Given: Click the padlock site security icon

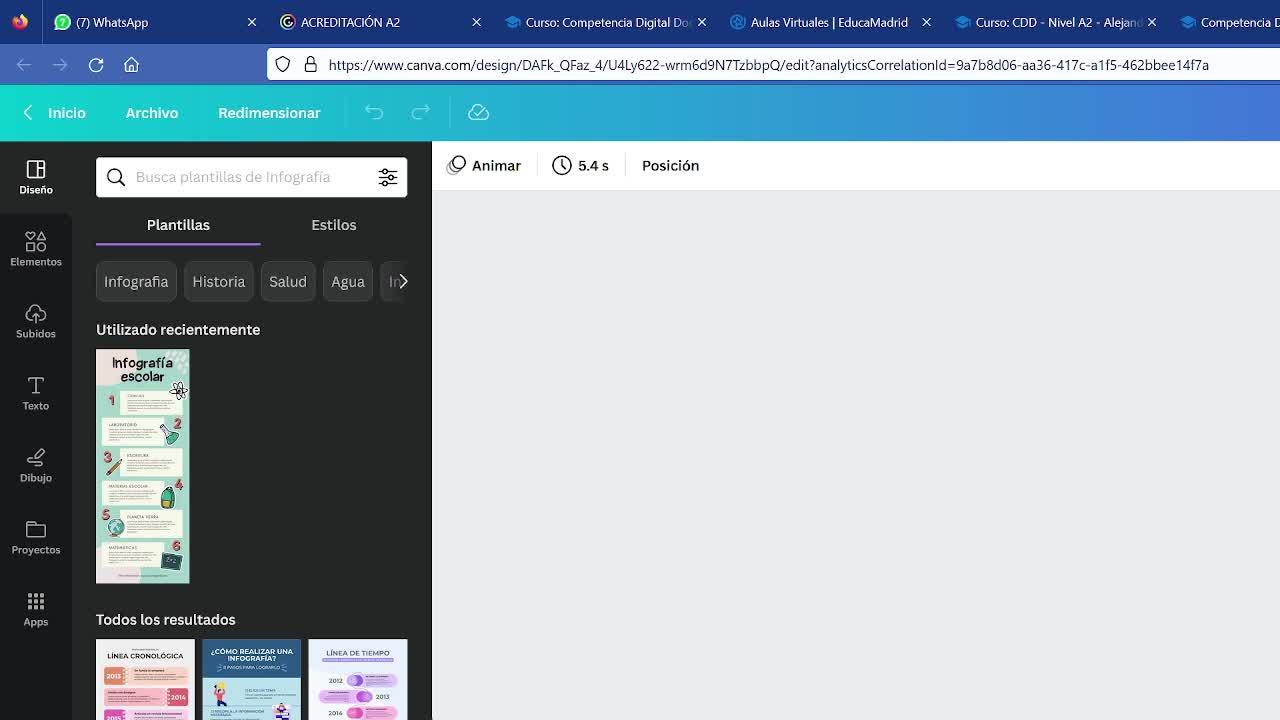Looking at the screenshot, I should click(310, 65).
